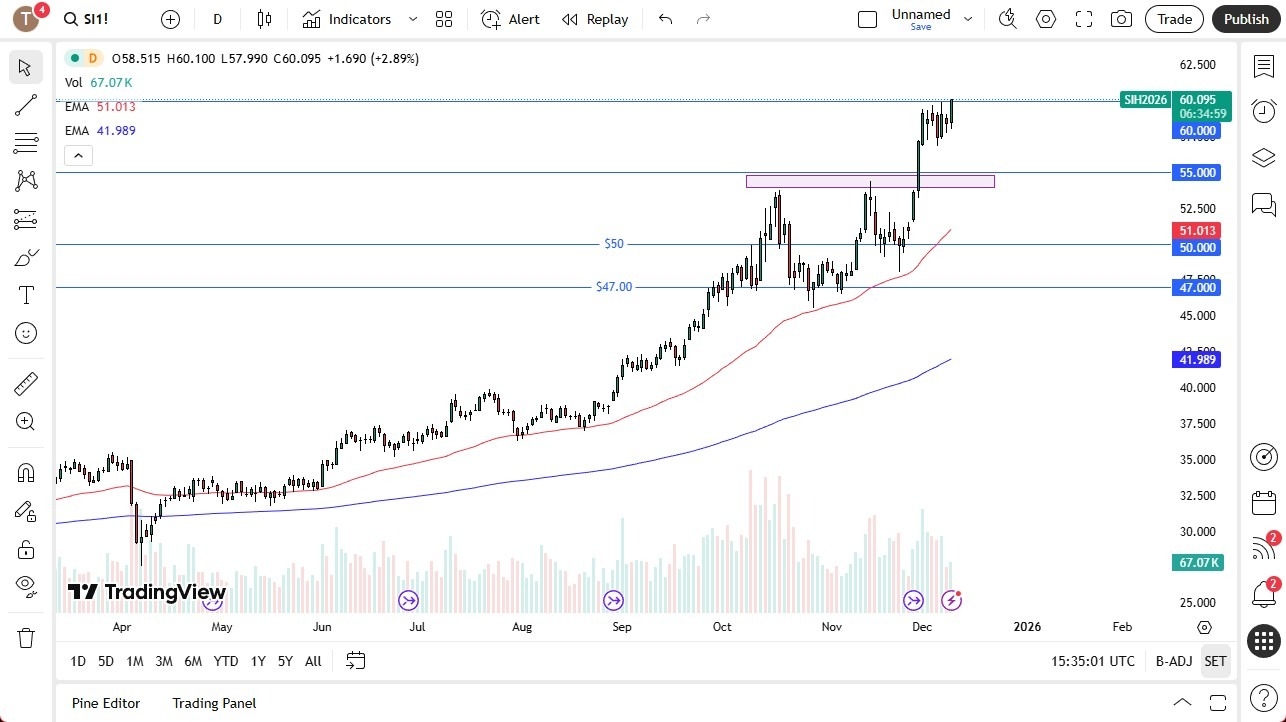Select the XABCD Pattern tool
Viewport: 1286px width, 722px height.
coord(25,180)
